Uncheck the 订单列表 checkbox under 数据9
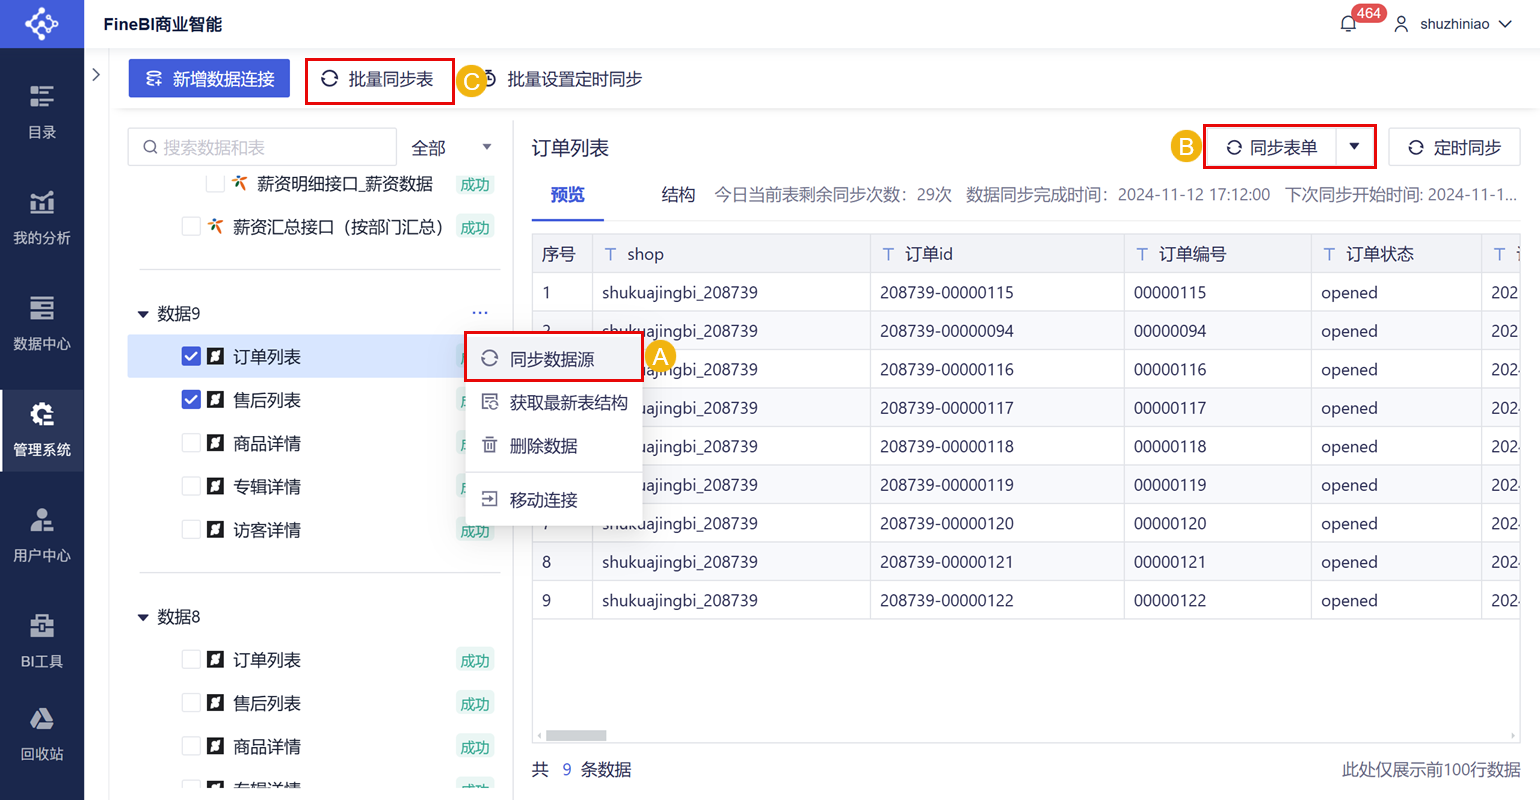This screenshot has width=1540, height=800. (191, 357)
